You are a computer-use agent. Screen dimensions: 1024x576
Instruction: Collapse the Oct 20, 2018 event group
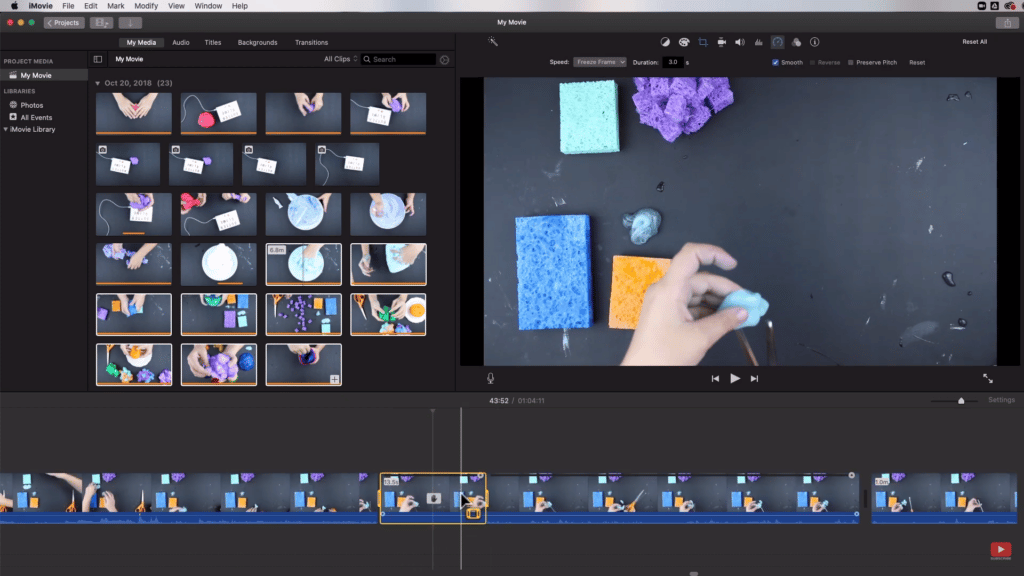(98, 83)
